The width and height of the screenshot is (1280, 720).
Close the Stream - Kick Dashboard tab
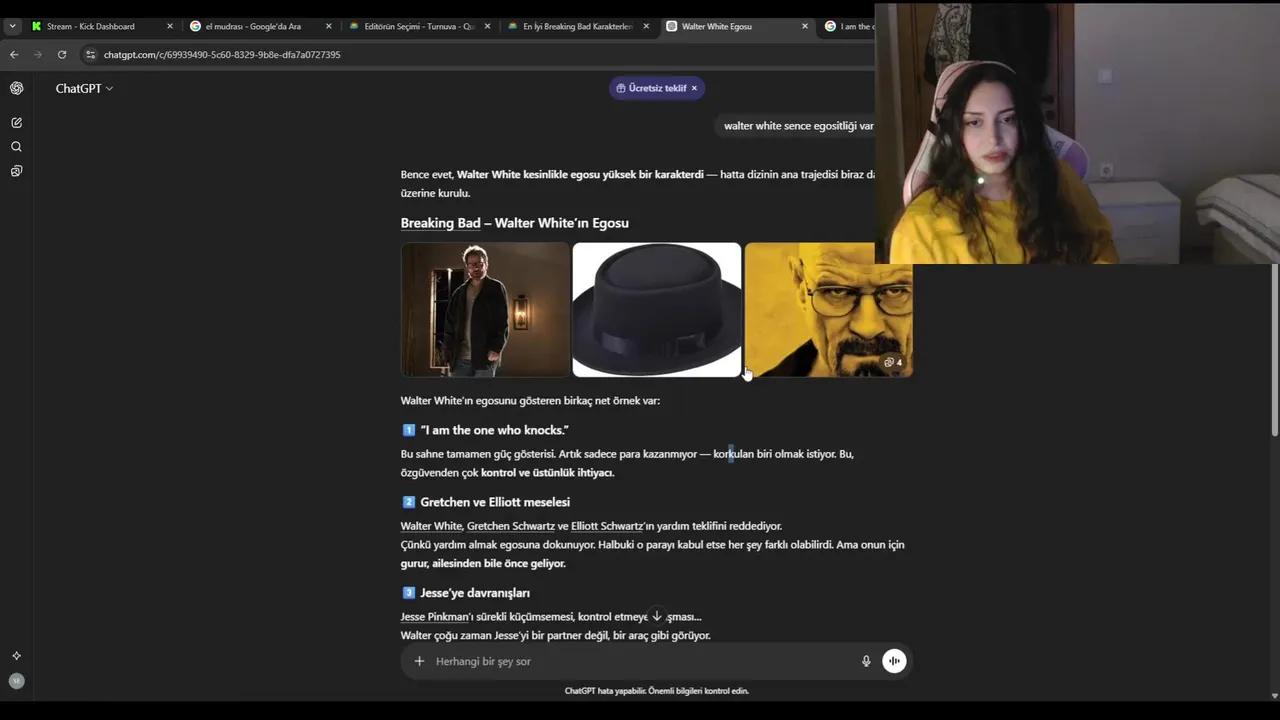(x=170, y=26)
